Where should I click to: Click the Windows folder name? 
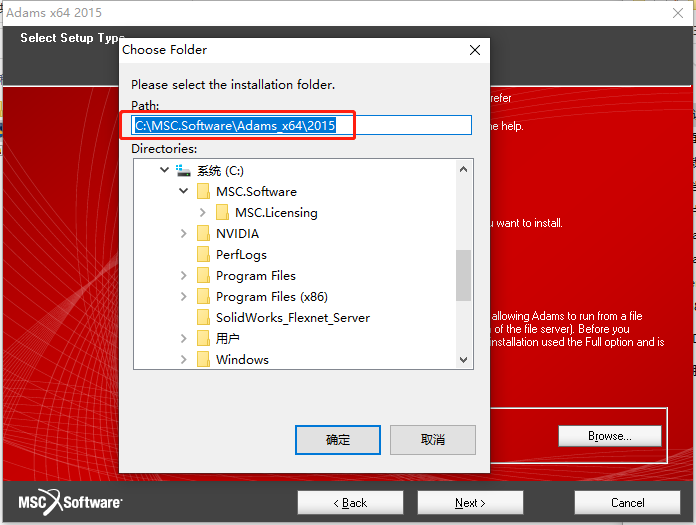pos(242,359)
